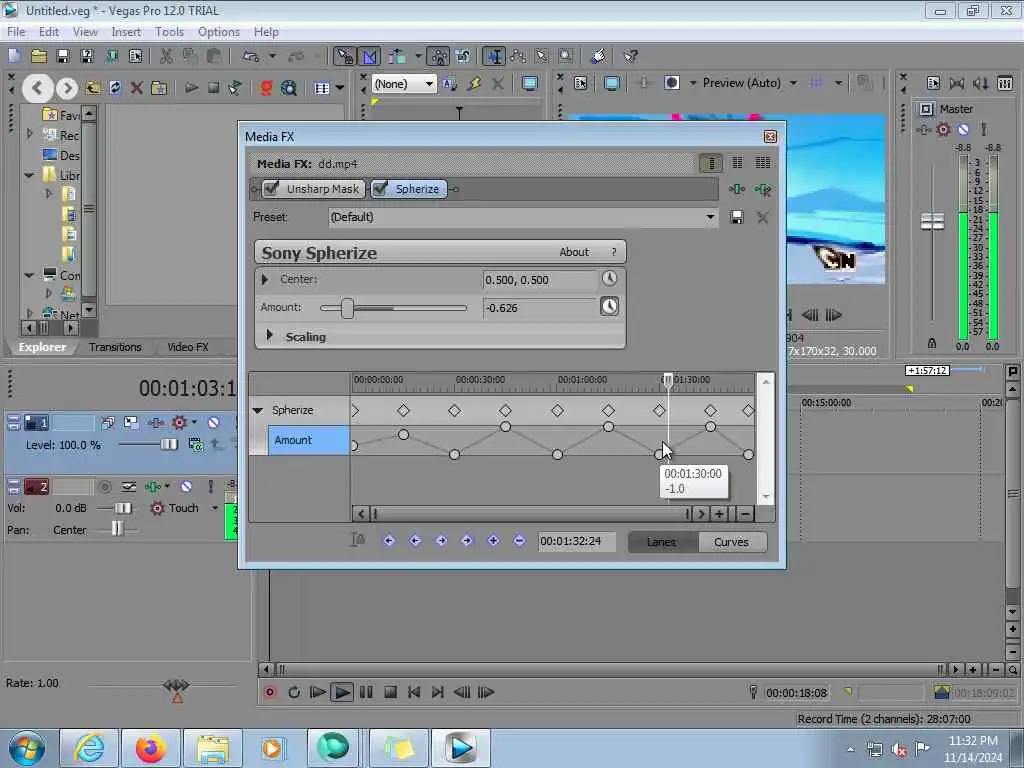
Task: Toggle Sync Cursor to Media Timeline
Action: pyautogui.click(x=357, y=540)
